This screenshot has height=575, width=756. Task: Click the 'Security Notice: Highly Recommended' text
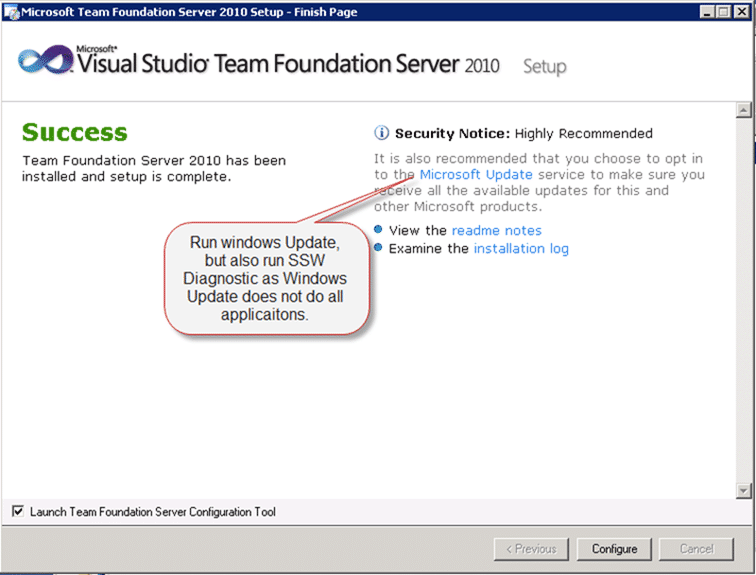tap(524, 134)
